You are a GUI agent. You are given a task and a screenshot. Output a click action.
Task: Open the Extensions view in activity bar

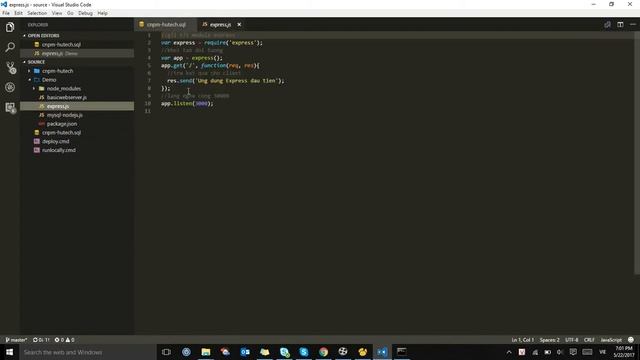(10, 107)
